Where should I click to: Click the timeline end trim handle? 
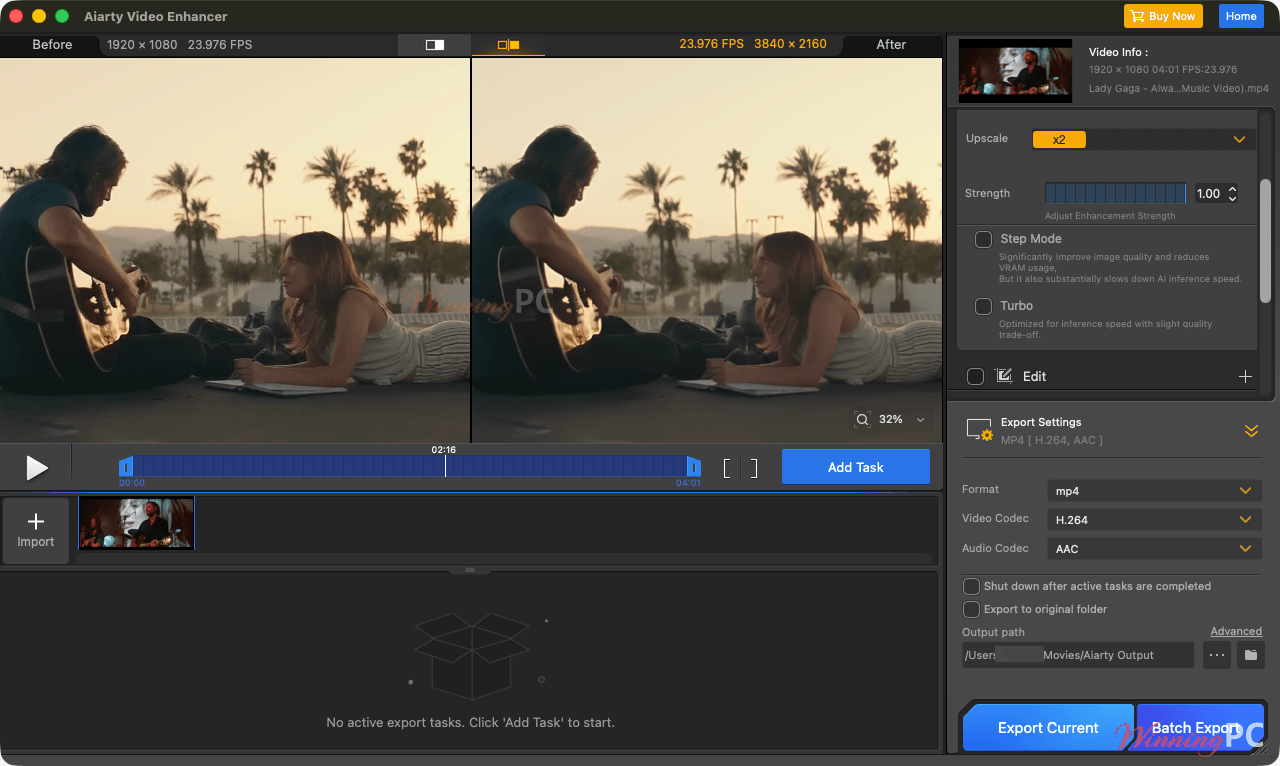[x=693, y=467]
